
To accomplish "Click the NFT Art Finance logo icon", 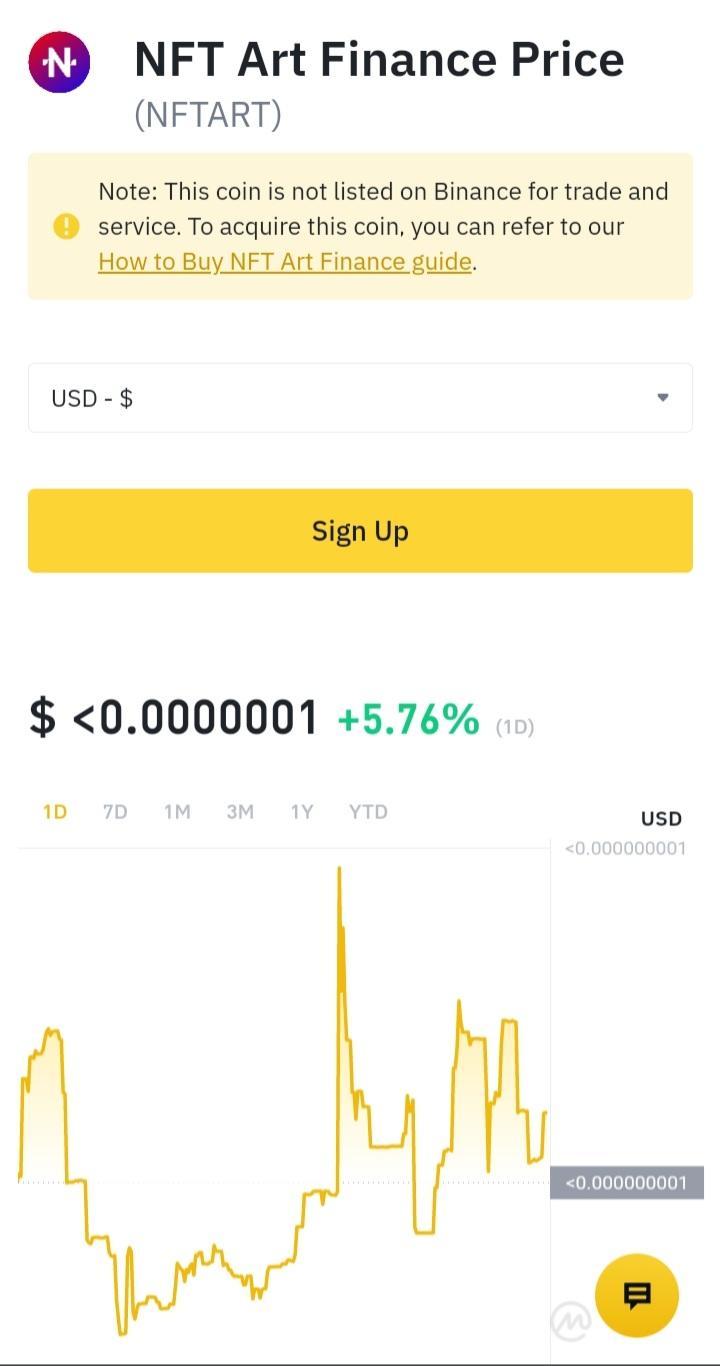I will (x=58, y=62).
